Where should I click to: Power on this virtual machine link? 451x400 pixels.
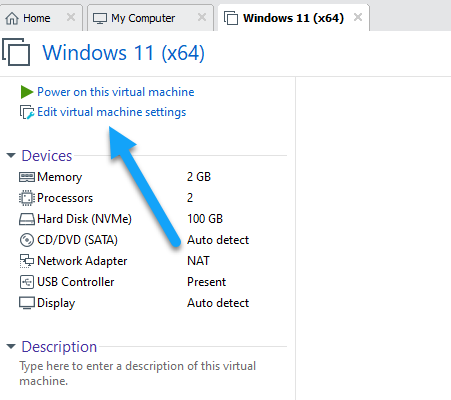click(x=116, y=92)
